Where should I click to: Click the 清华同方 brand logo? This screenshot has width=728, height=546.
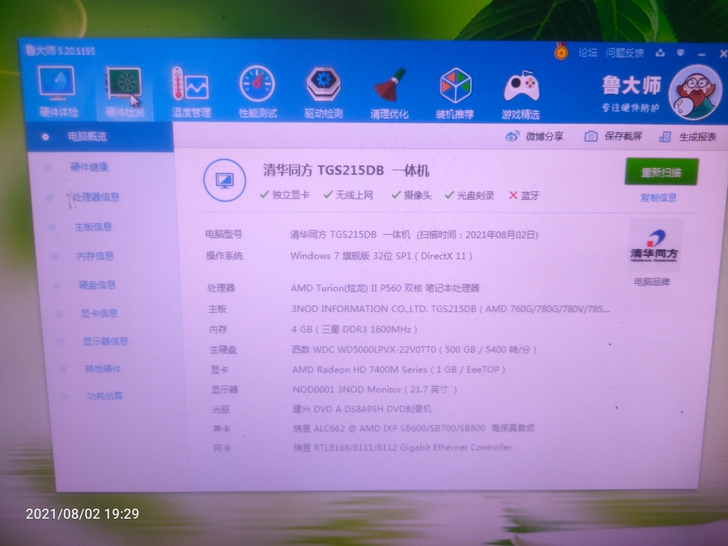[x=654, y=246]
